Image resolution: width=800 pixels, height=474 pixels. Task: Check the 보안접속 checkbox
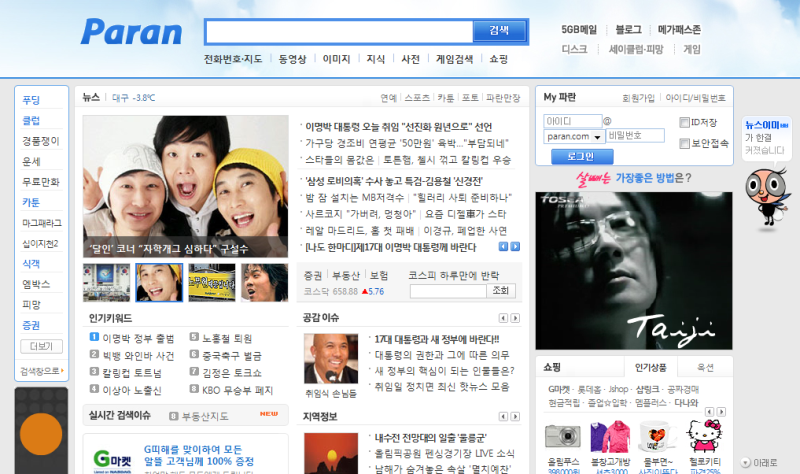684,144
